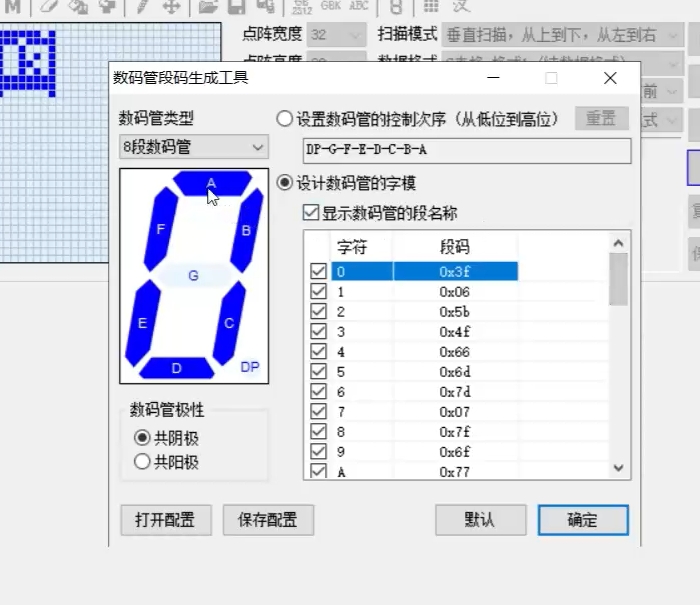Uncheck the checkbox for character 4
This screenshot has width=700, height=605.
pyautogui.click(x=318, y=352)
